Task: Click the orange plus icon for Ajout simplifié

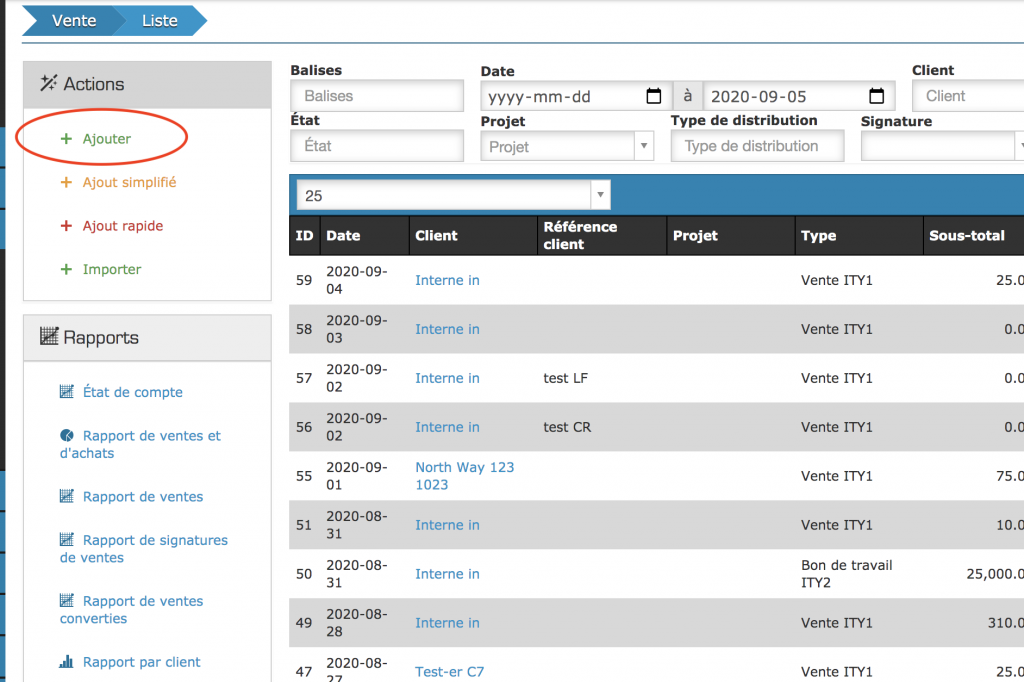Action: tap(67, 183)
